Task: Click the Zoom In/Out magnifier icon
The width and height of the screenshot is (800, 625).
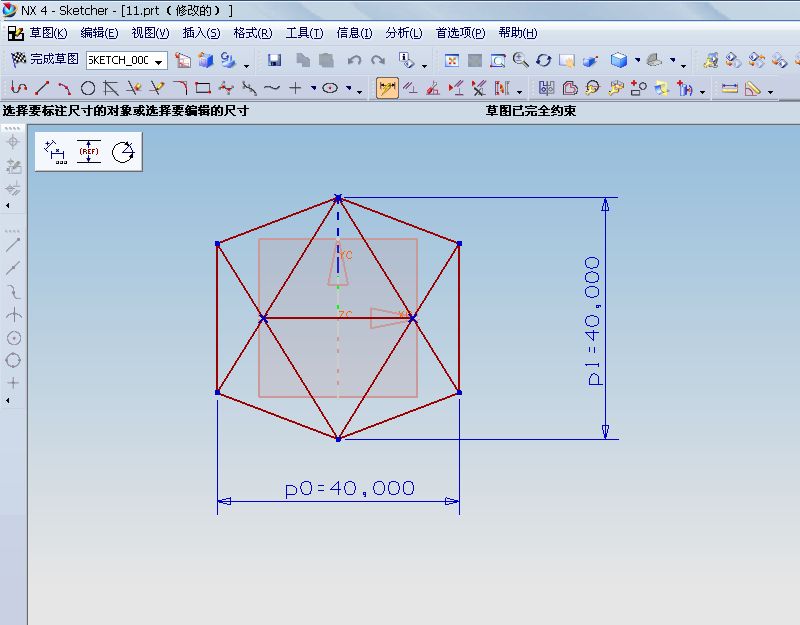Action: (520, 60)
